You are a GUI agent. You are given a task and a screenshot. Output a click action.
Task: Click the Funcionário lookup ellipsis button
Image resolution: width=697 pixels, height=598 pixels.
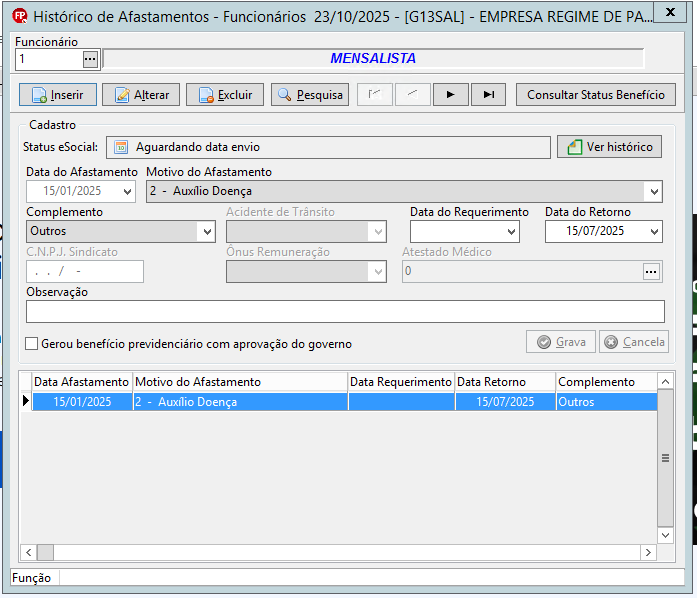click(90, 59)
